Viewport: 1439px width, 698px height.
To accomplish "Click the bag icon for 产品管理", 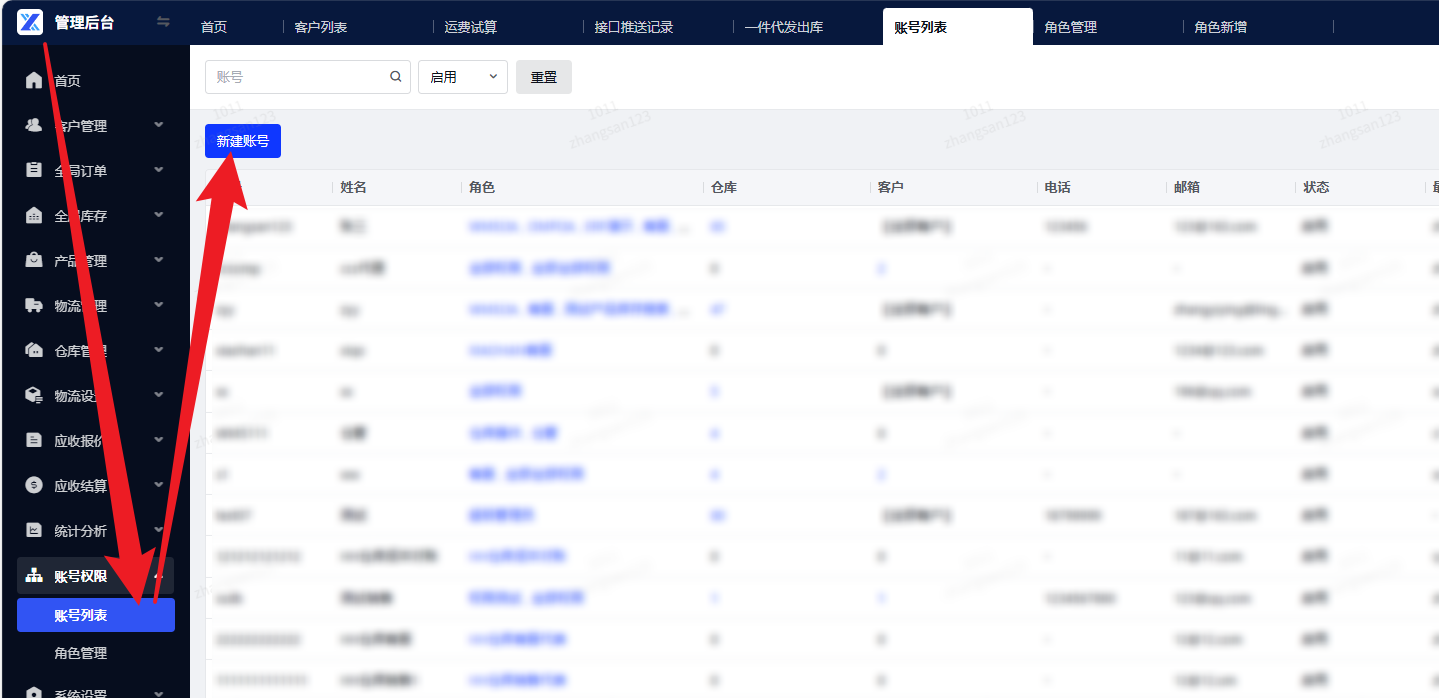I will tap(34, 260).
